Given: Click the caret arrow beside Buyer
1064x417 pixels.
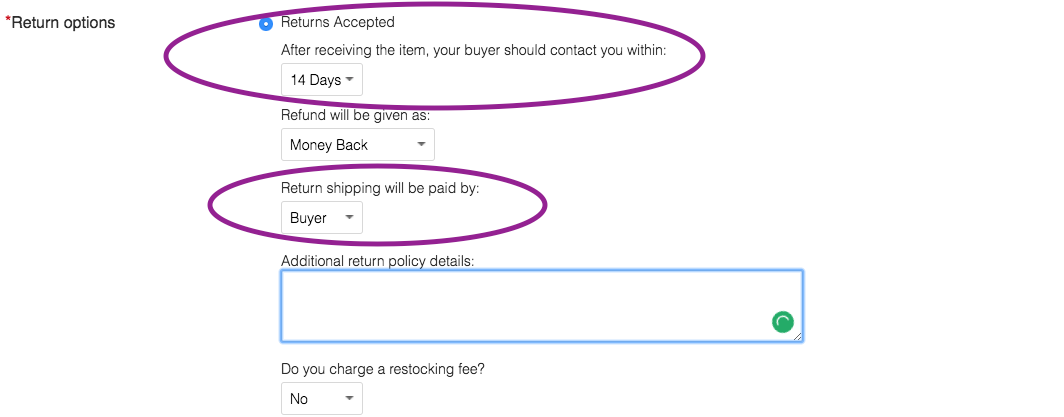Looking at the screenshot, I should coord(349,218).
